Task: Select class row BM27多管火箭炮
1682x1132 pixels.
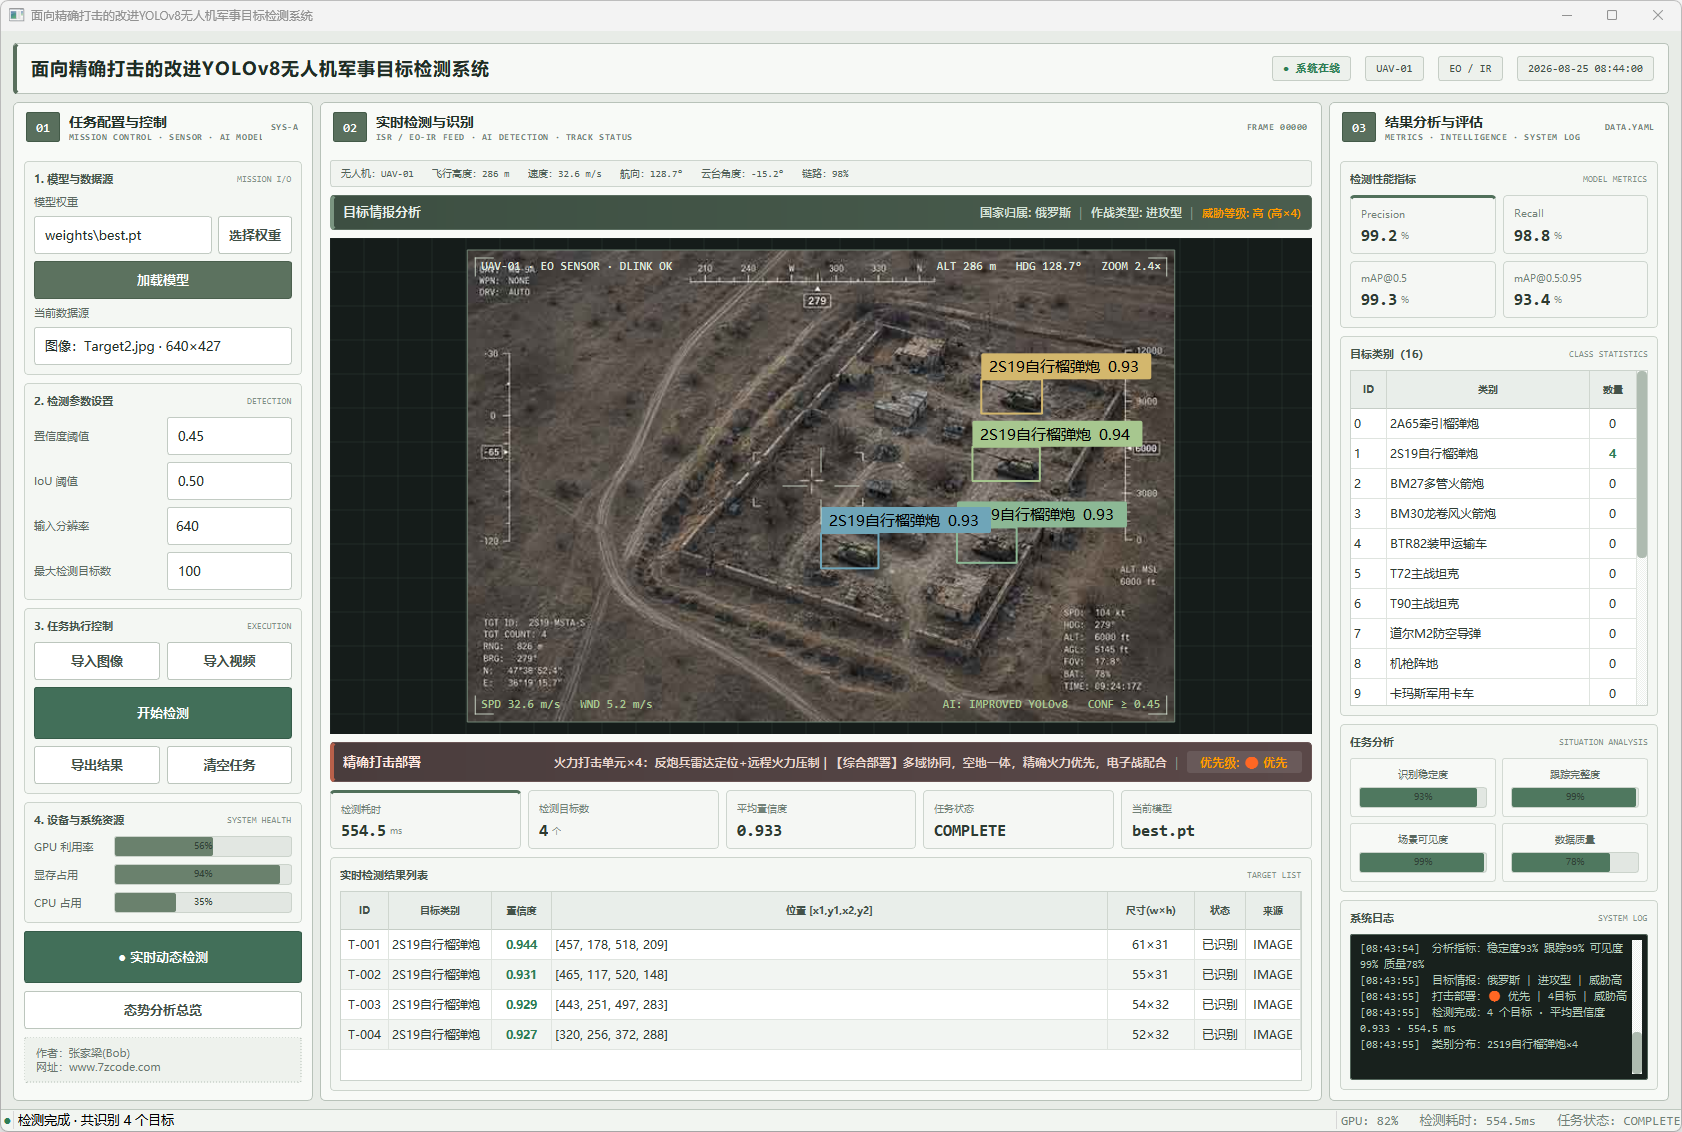Action: click(1494, 484)
